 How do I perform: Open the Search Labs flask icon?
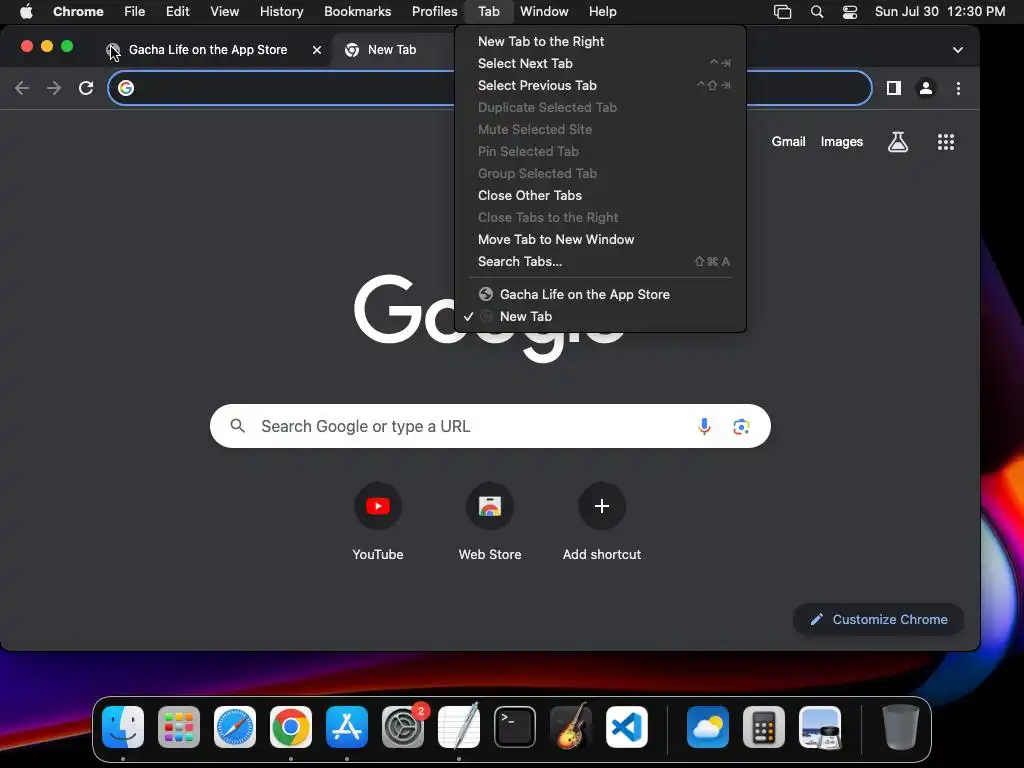898,142
